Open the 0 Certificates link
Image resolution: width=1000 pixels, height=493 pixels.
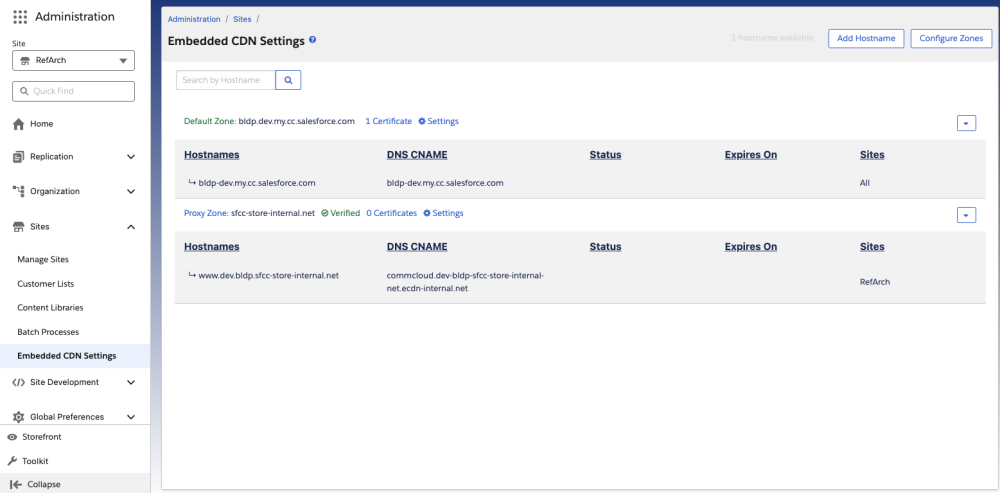(x=392, y=213)
